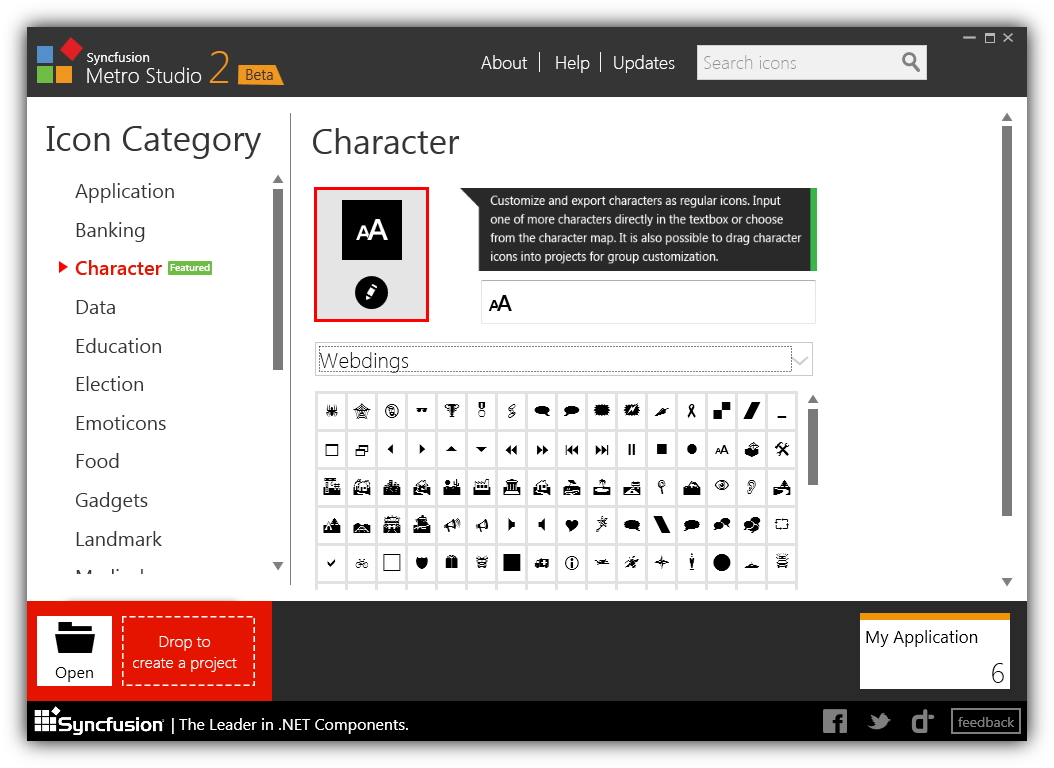Click the folder Open icon
Screen dimensions: 1054x768
[x=75, y=650]
